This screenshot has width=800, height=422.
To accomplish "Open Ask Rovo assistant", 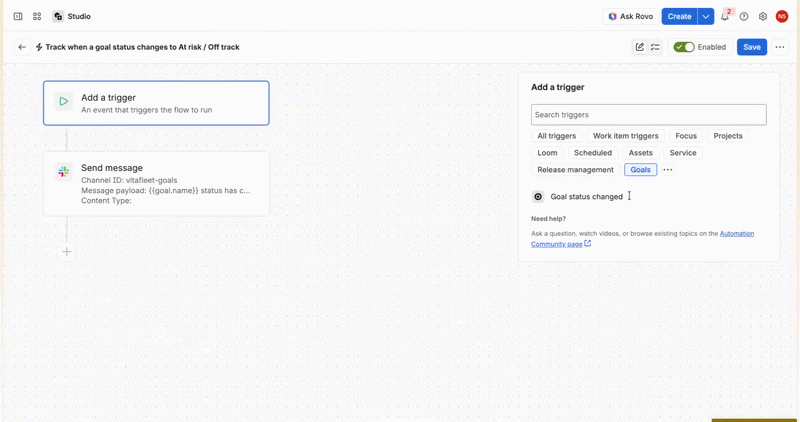I will tap(631, 16).
